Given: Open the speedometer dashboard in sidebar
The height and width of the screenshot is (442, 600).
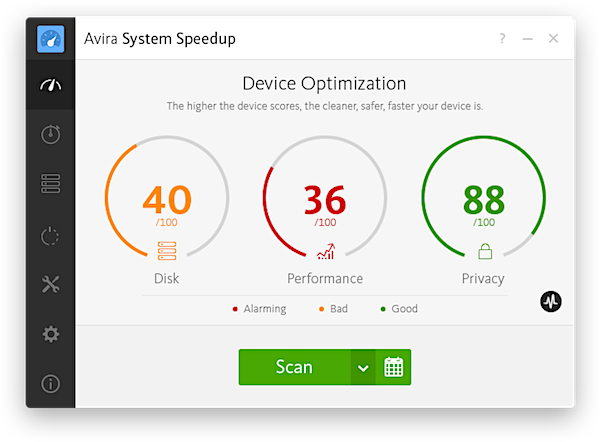Looking at the screenshot, I should [x=50, y=86].
